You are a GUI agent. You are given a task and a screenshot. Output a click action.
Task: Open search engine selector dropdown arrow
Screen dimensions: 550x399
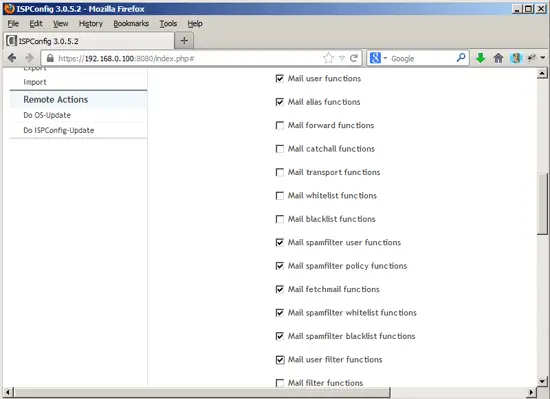(x=385, y=58)
